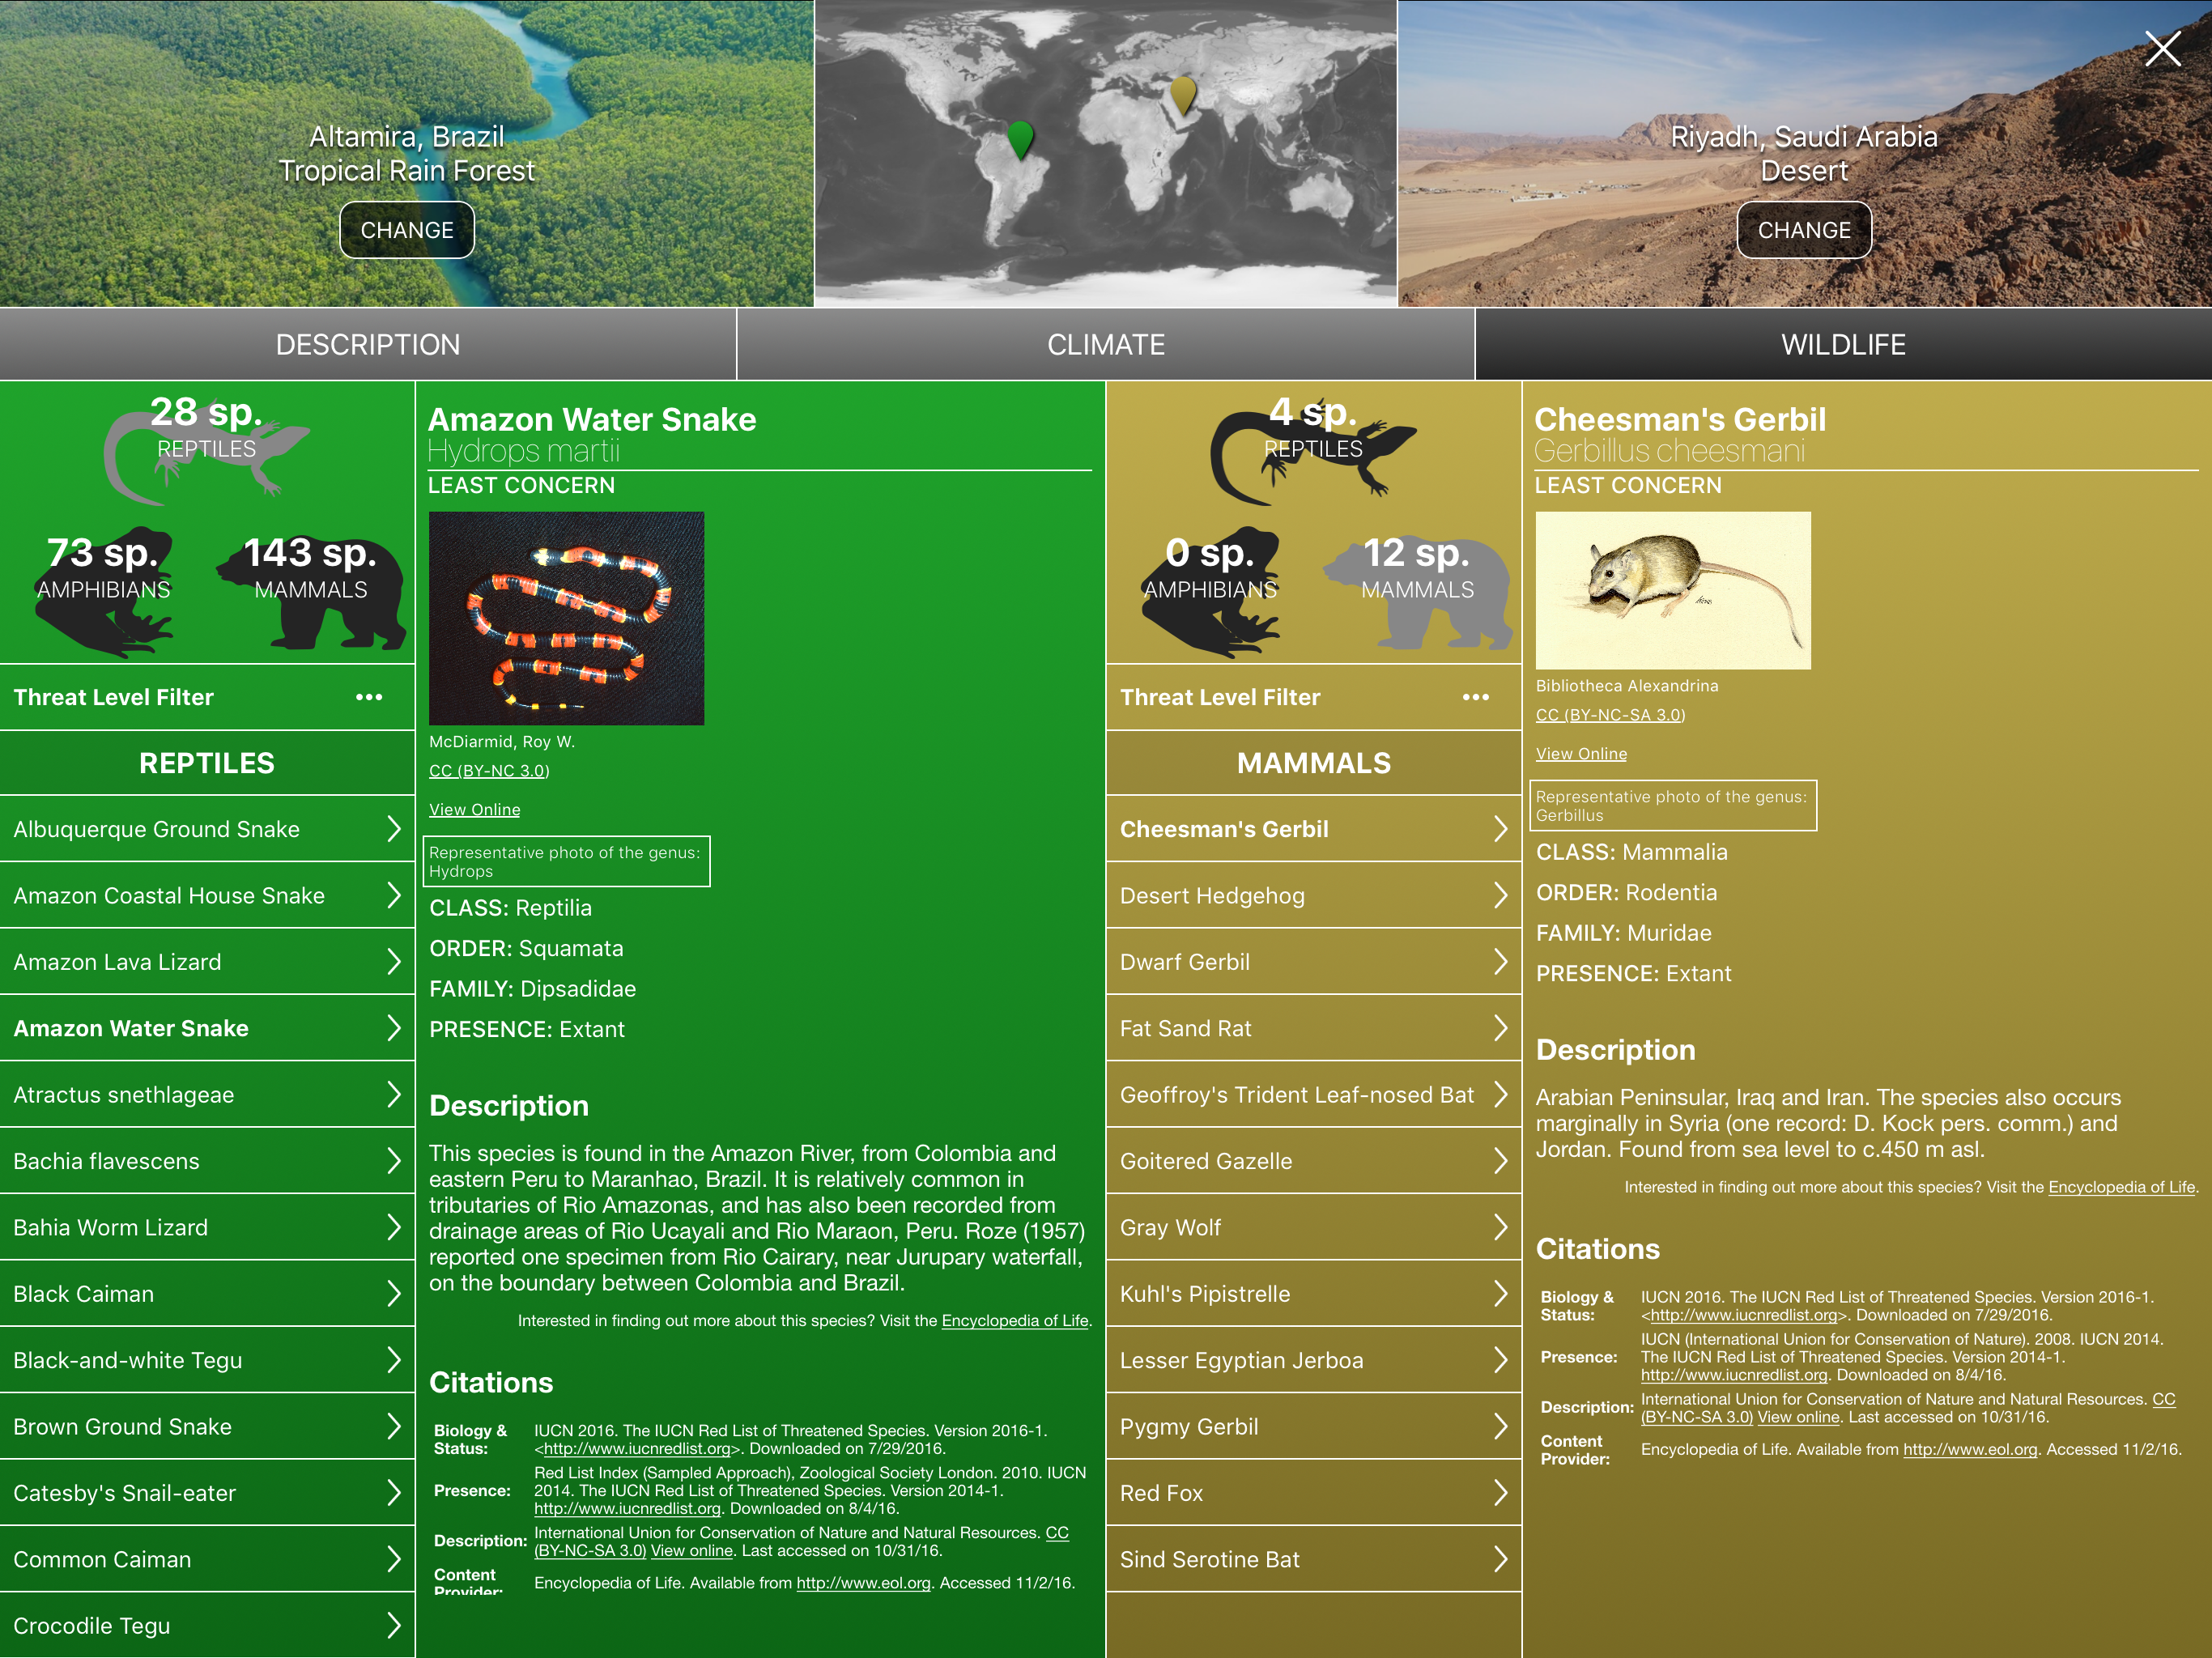Expand Black Caiman entry in reptiles list
The image size is (2212, 1658).
(x=207, y=1294)
